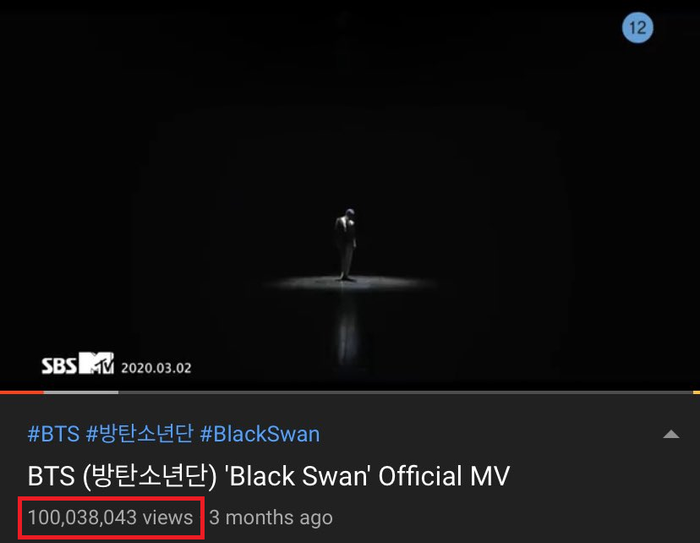Click the BTS text in the video title

pyautogui.click(x=51, y=476)
